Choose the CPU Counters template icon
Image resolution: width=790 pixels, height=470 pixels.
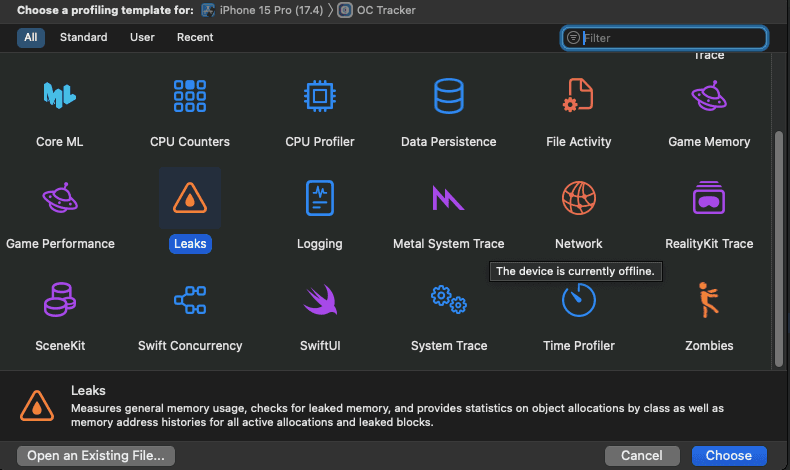(x=190, y=96)
